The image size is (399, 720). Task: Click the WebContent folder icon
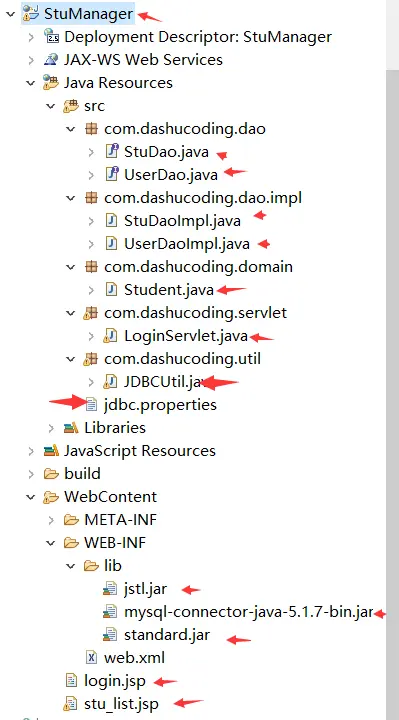point(51,496)
